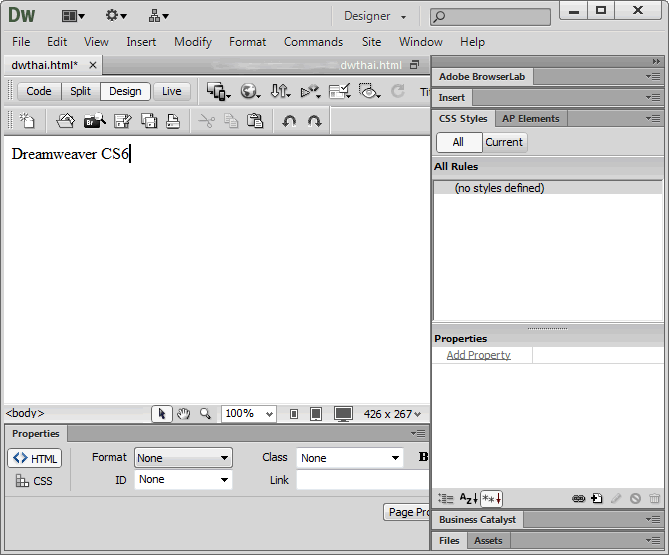The width and height of the screenshot is (669, 555).
Task: Click the Cut scissors icon
Action: (207, 121)
